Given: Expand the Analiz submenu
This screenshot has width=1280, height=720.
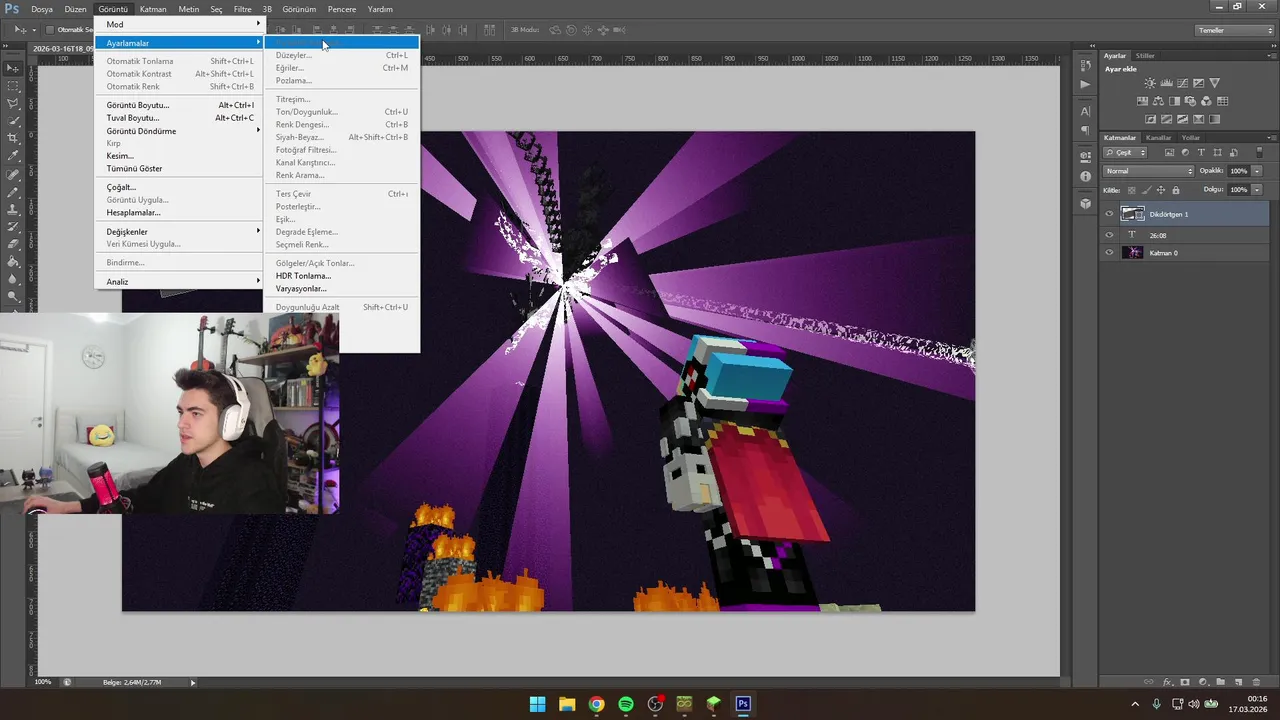Looking at the screenshot, I should 178,282.
